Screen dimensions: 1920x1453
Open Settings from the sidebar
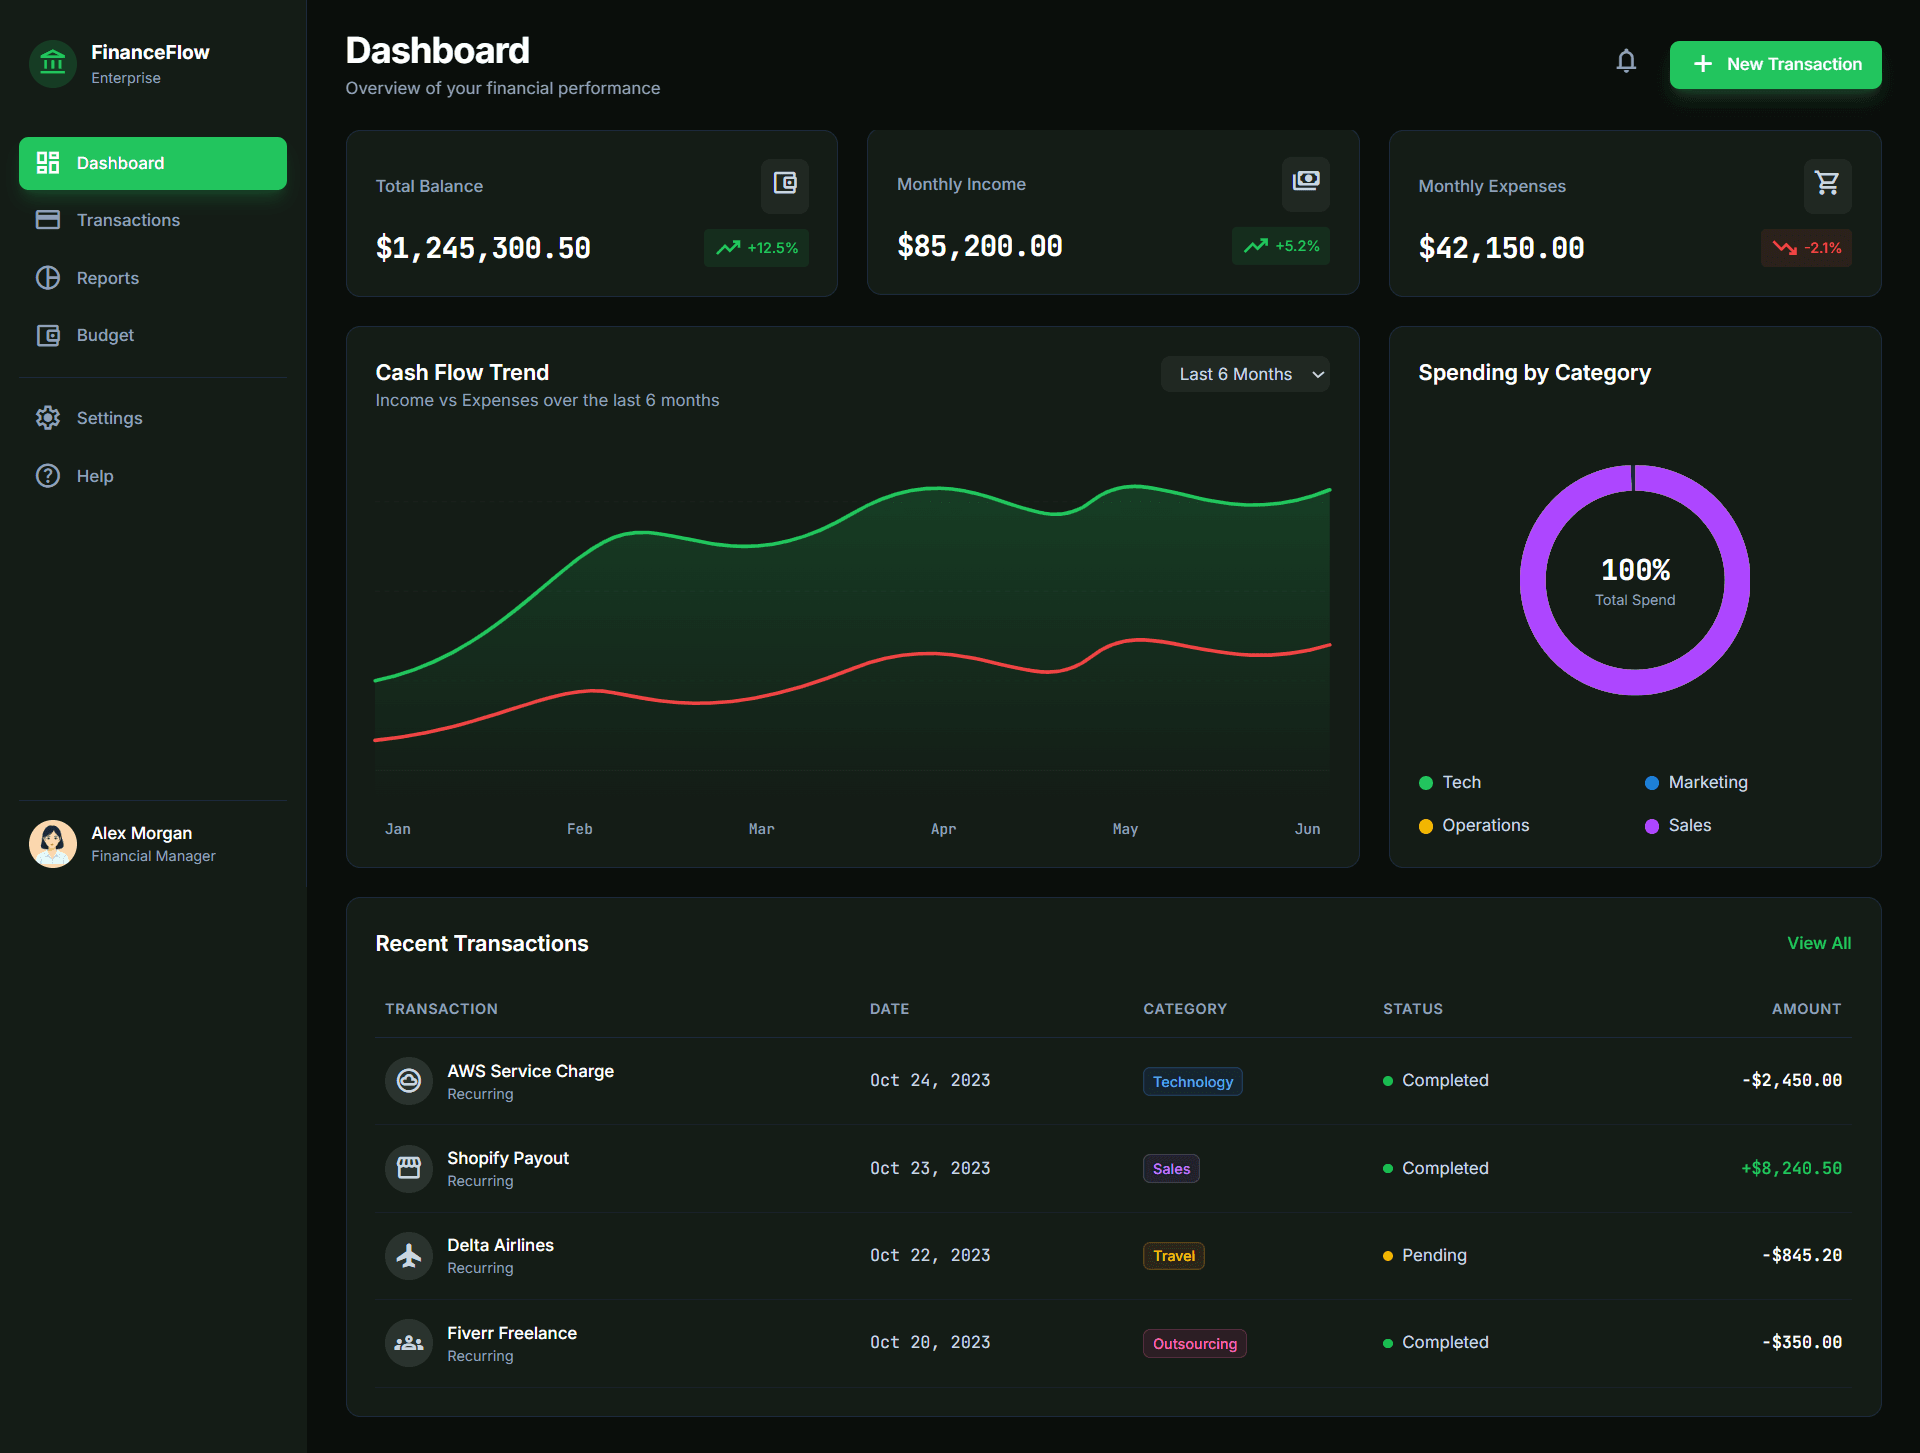109,418
